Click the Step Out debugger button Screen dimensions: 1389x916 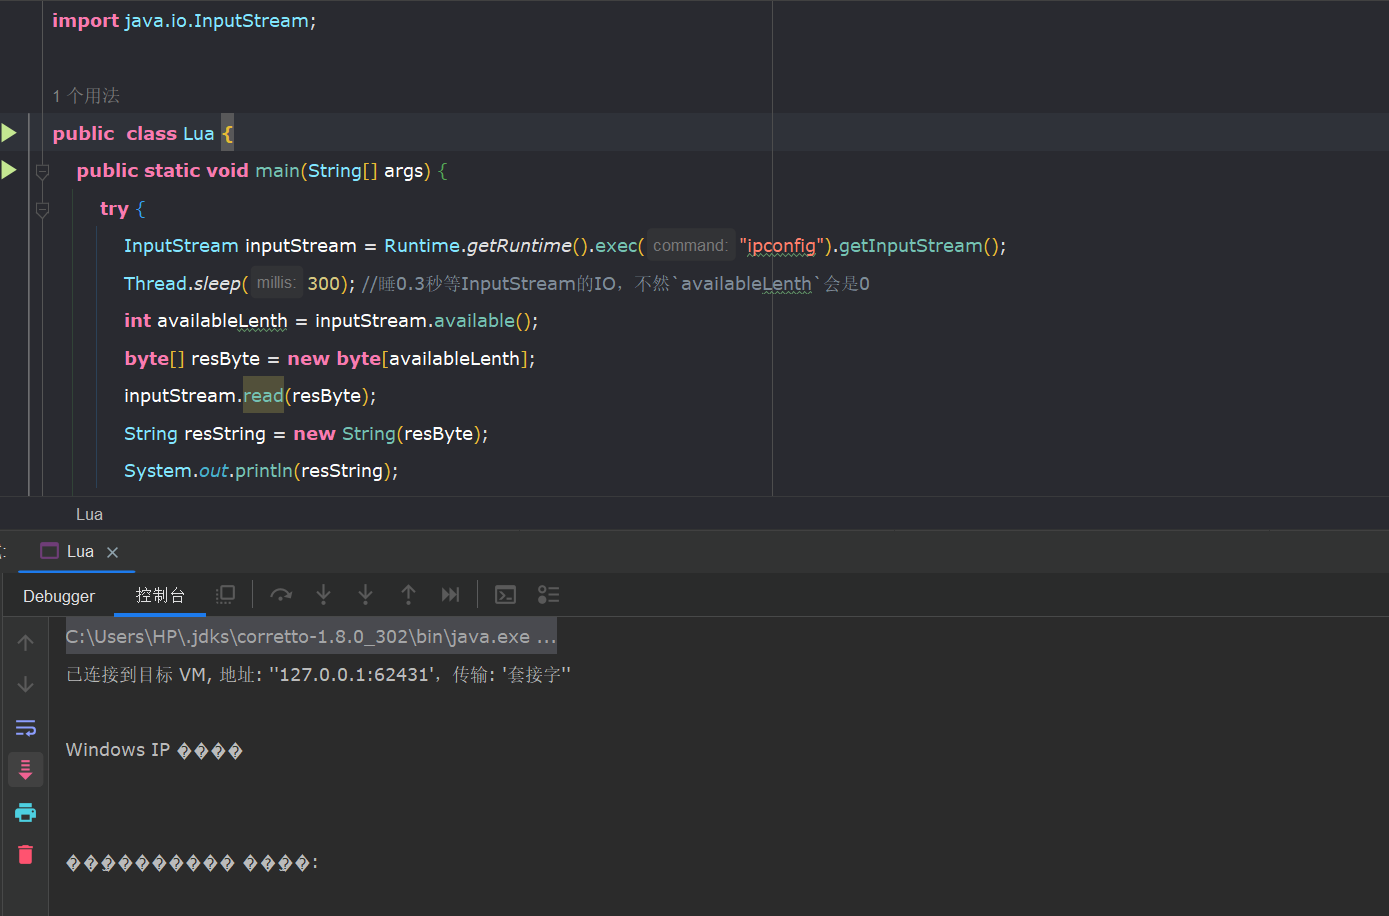pos(408,595)
